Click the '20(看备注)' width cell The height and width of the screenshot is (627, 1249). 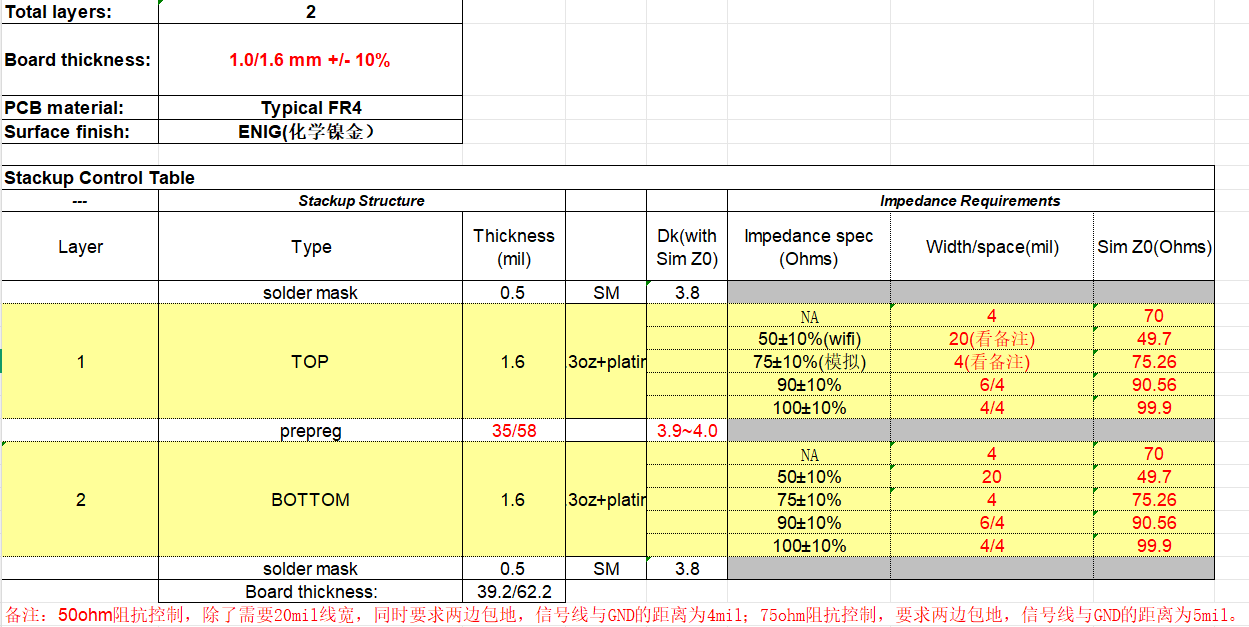point(991,339)
